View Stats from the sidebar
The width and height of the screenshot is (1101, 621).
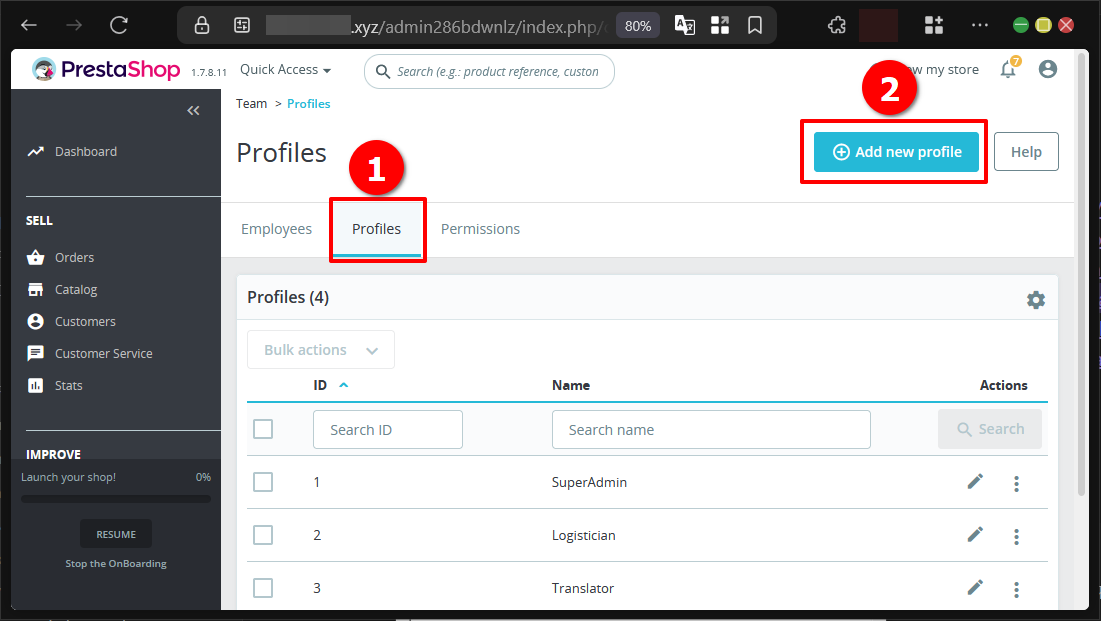click(68, 385)
